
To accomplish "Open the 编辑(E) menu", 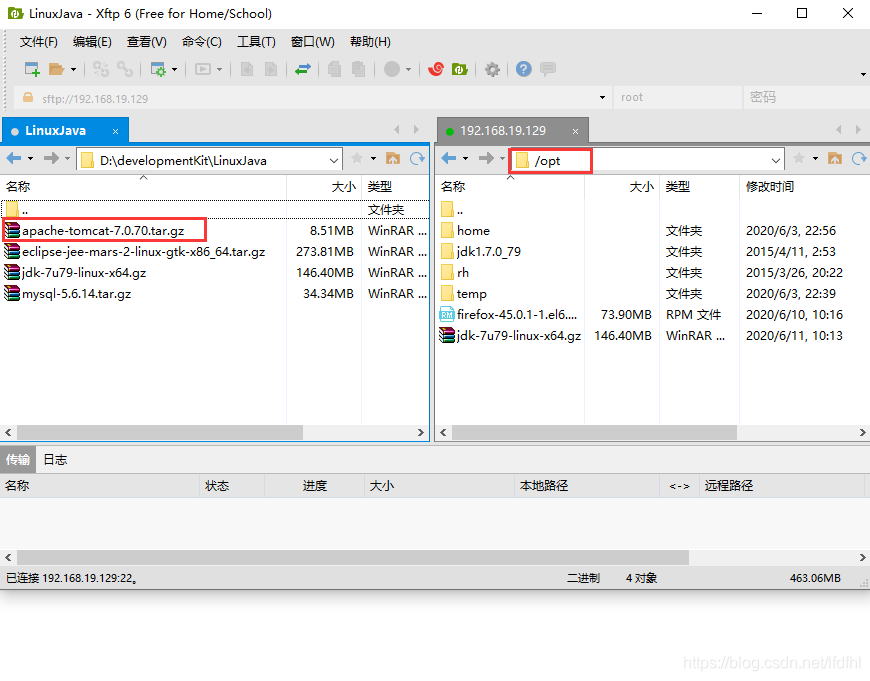I will coord(92,42).
